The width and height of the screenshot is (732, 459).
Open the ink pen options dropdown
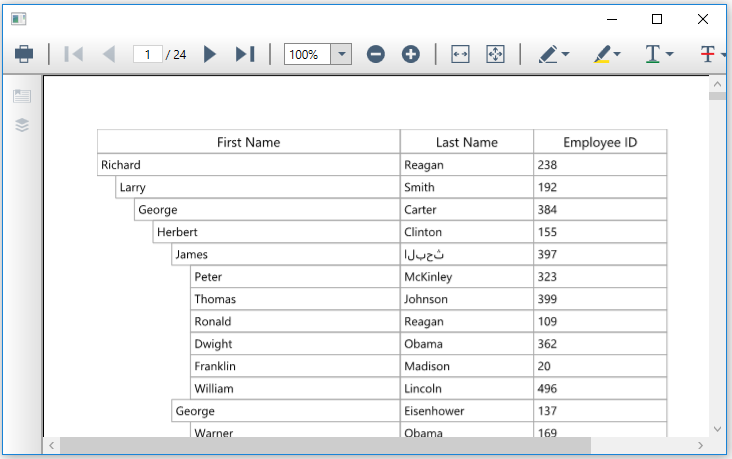[566, 54]
